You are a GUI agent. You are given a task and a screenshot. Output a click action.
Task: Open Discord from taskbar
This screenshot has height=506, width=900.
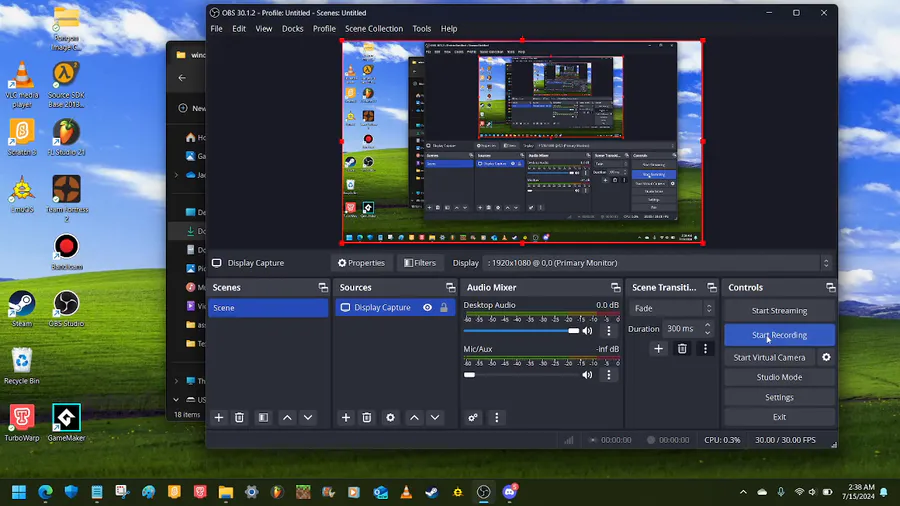[x=510, y=492]
